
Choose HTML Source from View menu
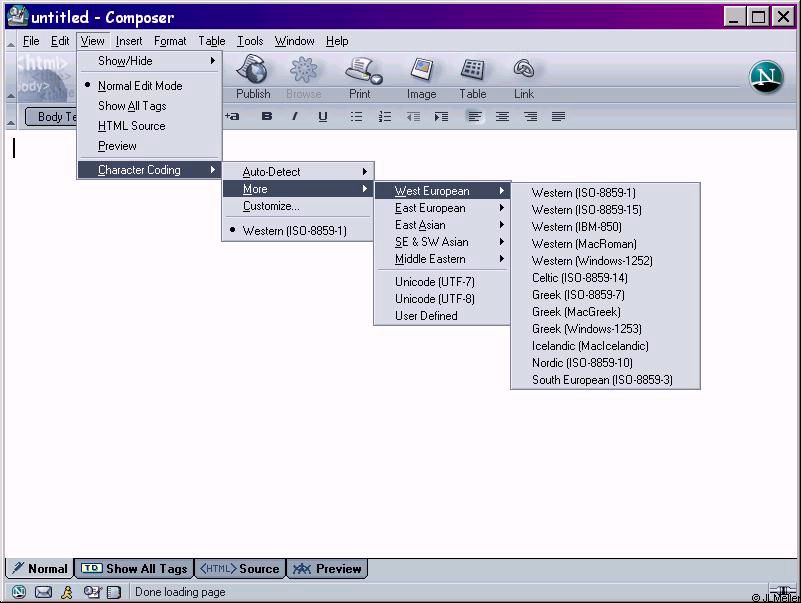[149, 126]
